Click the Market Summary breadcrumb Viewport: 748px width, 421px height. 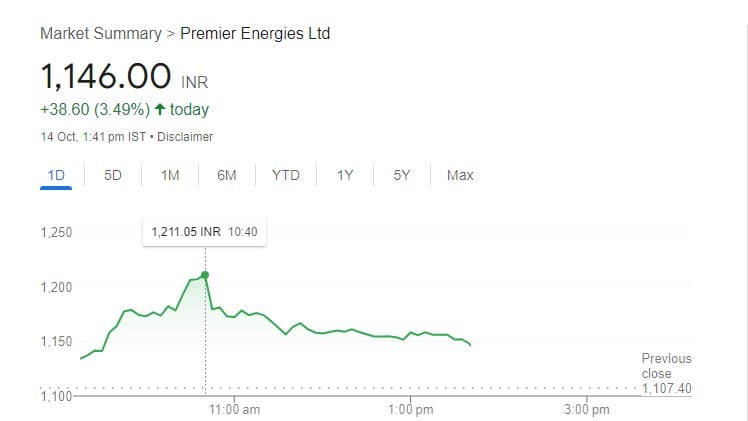coord(100,34)
